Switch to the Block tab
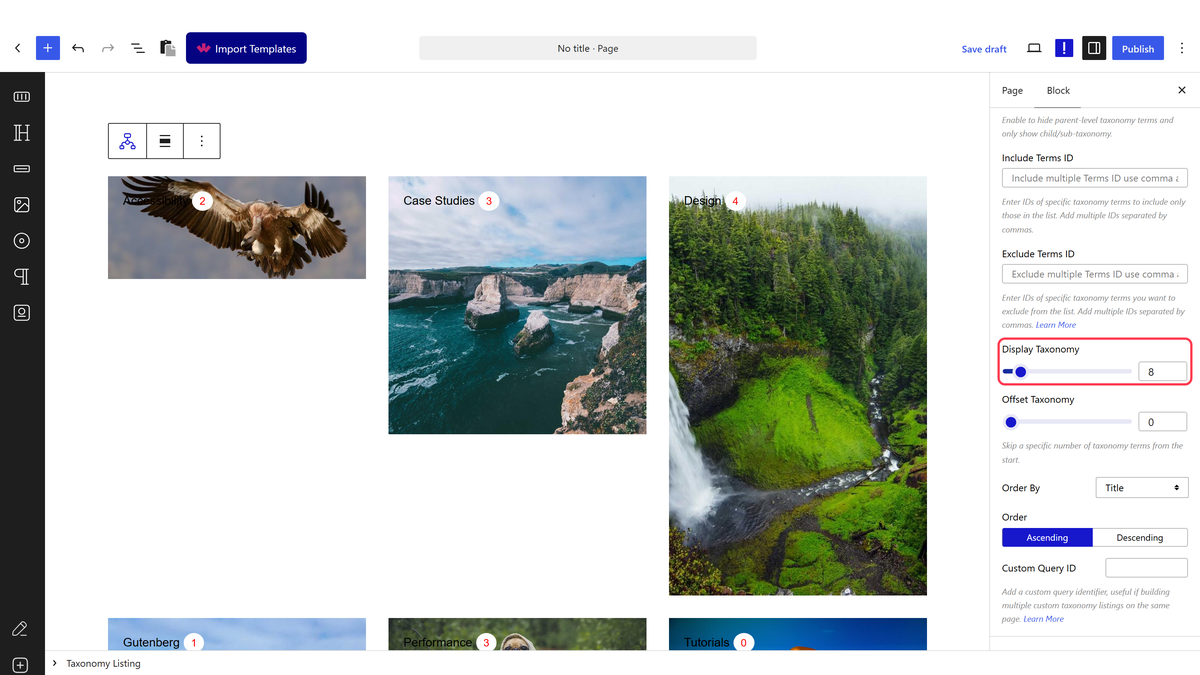 [x=1058, y=90]
